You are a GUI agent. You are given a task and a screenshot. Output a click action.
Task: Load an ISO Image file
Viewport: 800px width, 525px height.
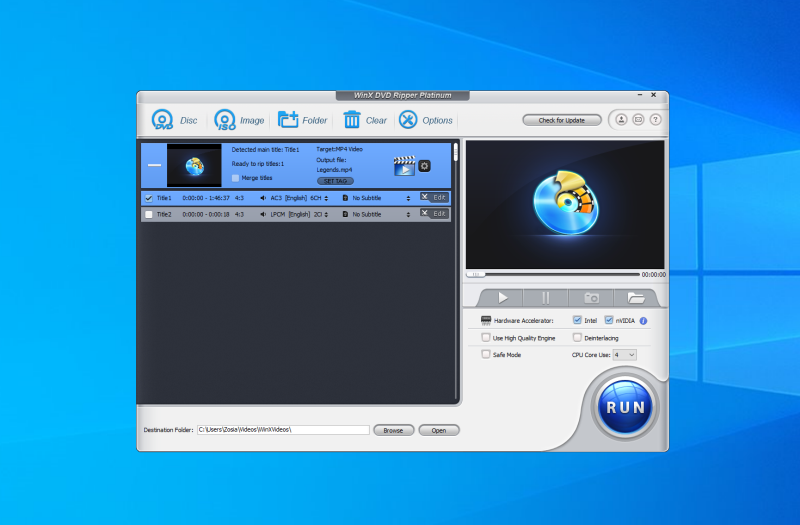225,120
